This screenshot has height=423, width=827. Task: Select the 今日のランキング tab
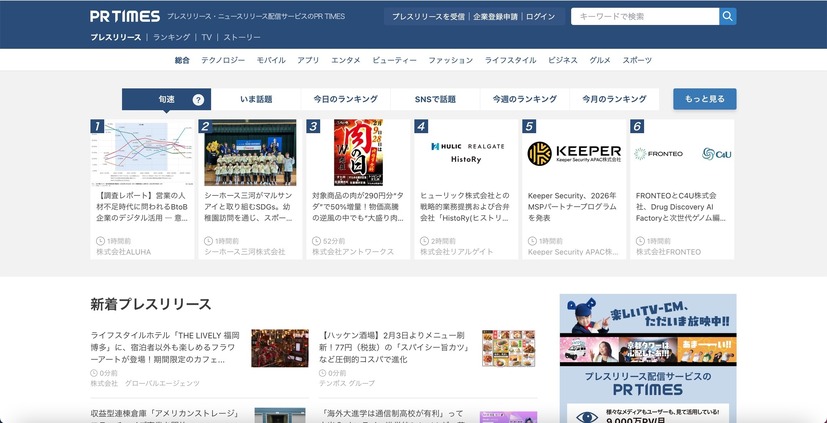pyautogui.click(x=345, y=100)
